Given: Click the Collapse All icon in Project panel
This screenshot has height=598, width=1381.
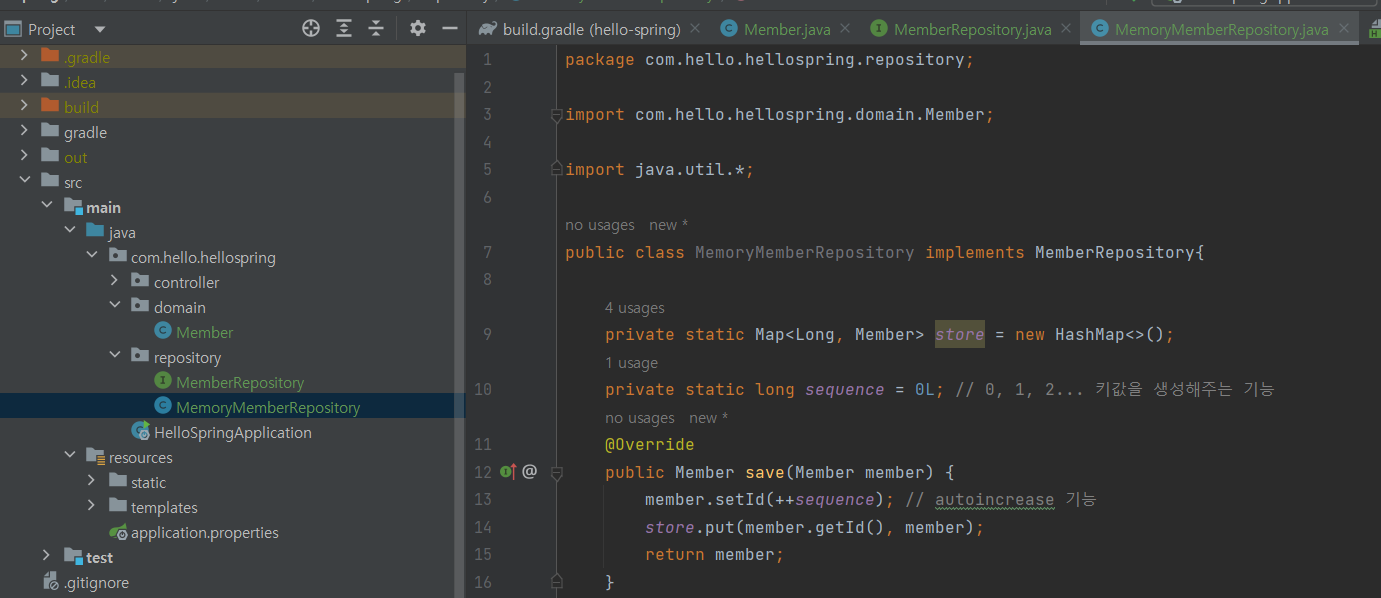Looking at the screenshot, I should tap(376, 29).
